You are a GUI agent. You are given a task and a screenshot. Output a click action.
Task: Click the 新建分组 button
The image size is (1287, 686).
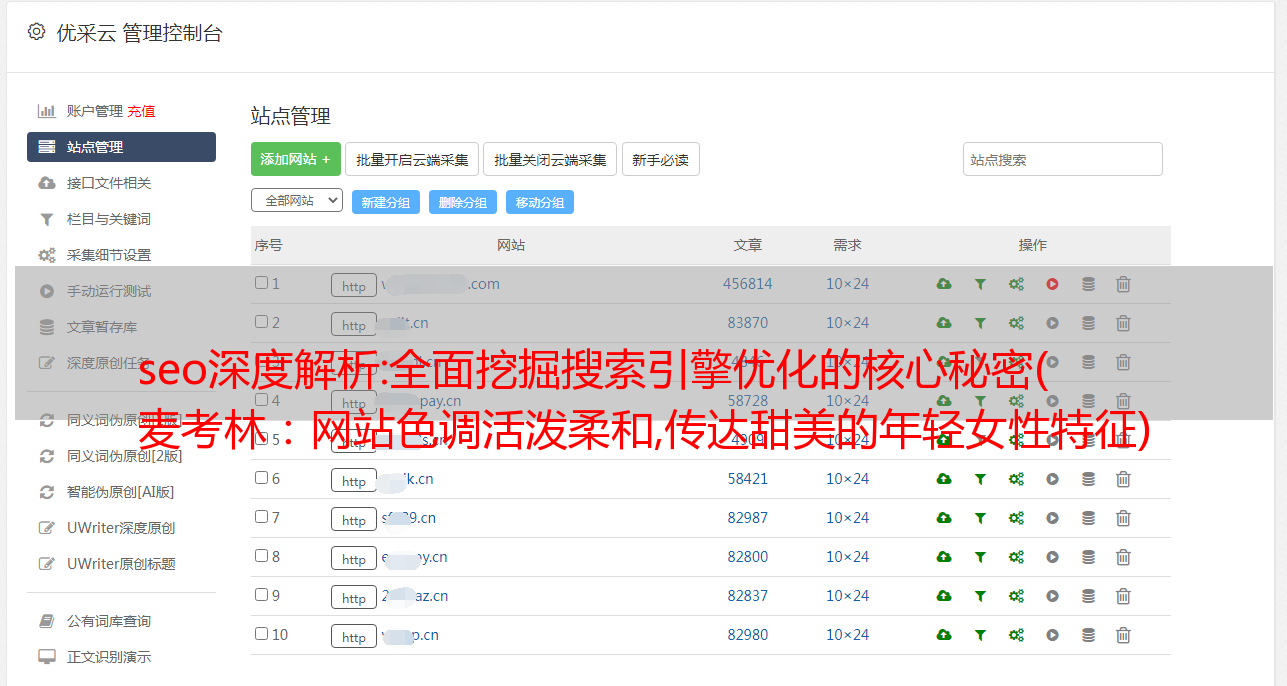(x=385, y=202)
